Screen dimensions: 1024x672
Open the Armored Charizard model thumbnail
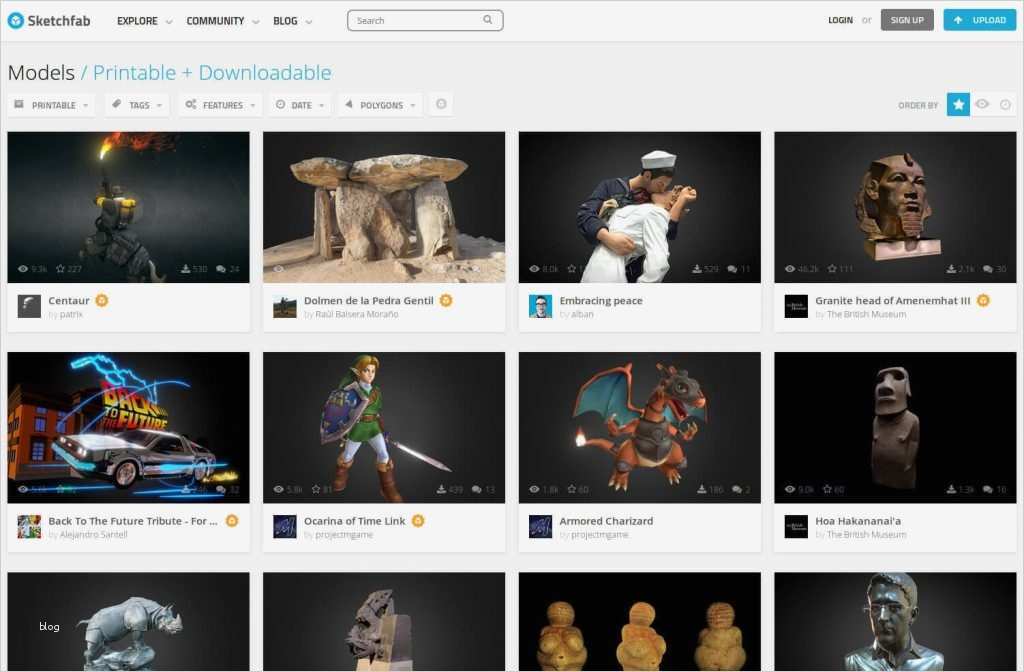click(639, 427)
